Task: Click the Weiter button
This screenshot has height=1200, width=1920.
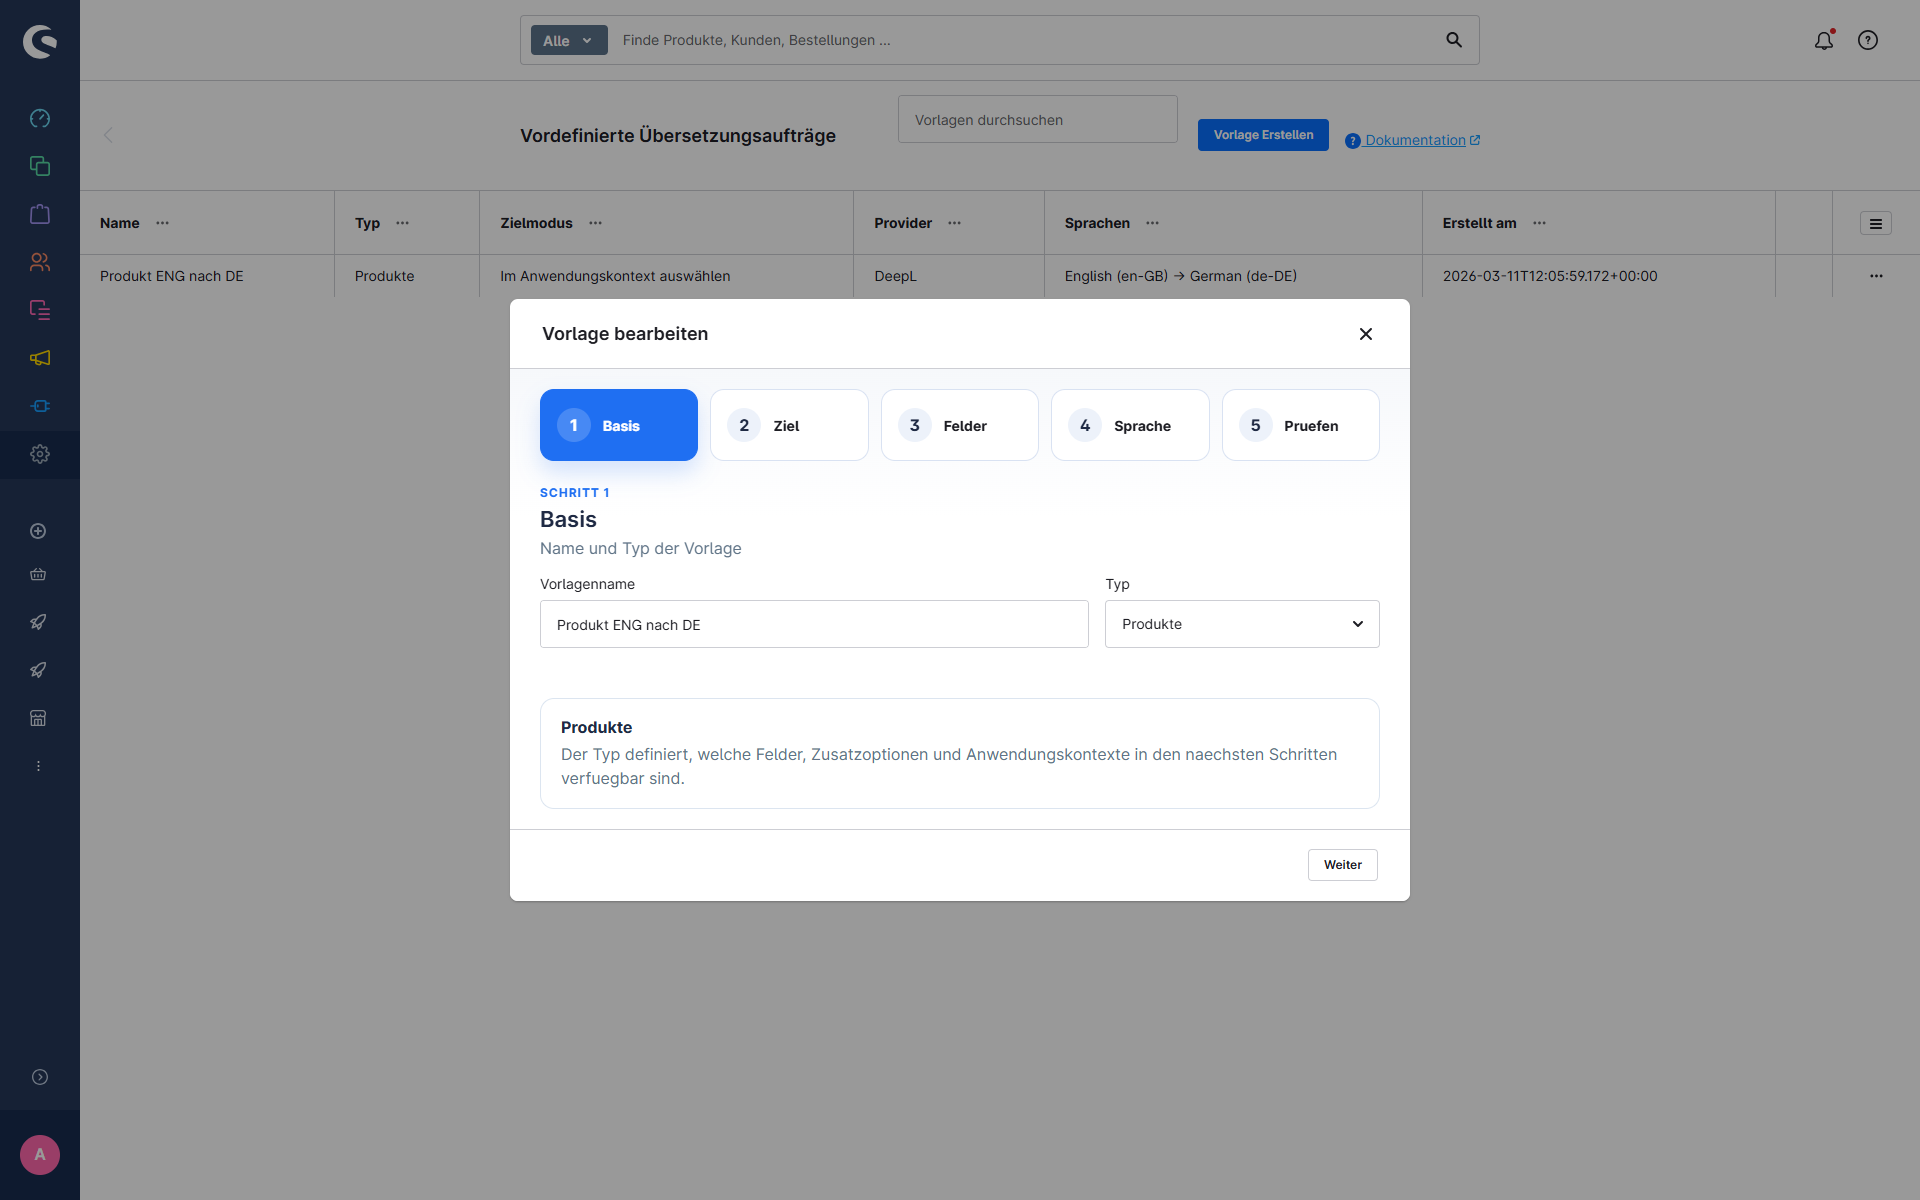Action: coord(1342,865)
